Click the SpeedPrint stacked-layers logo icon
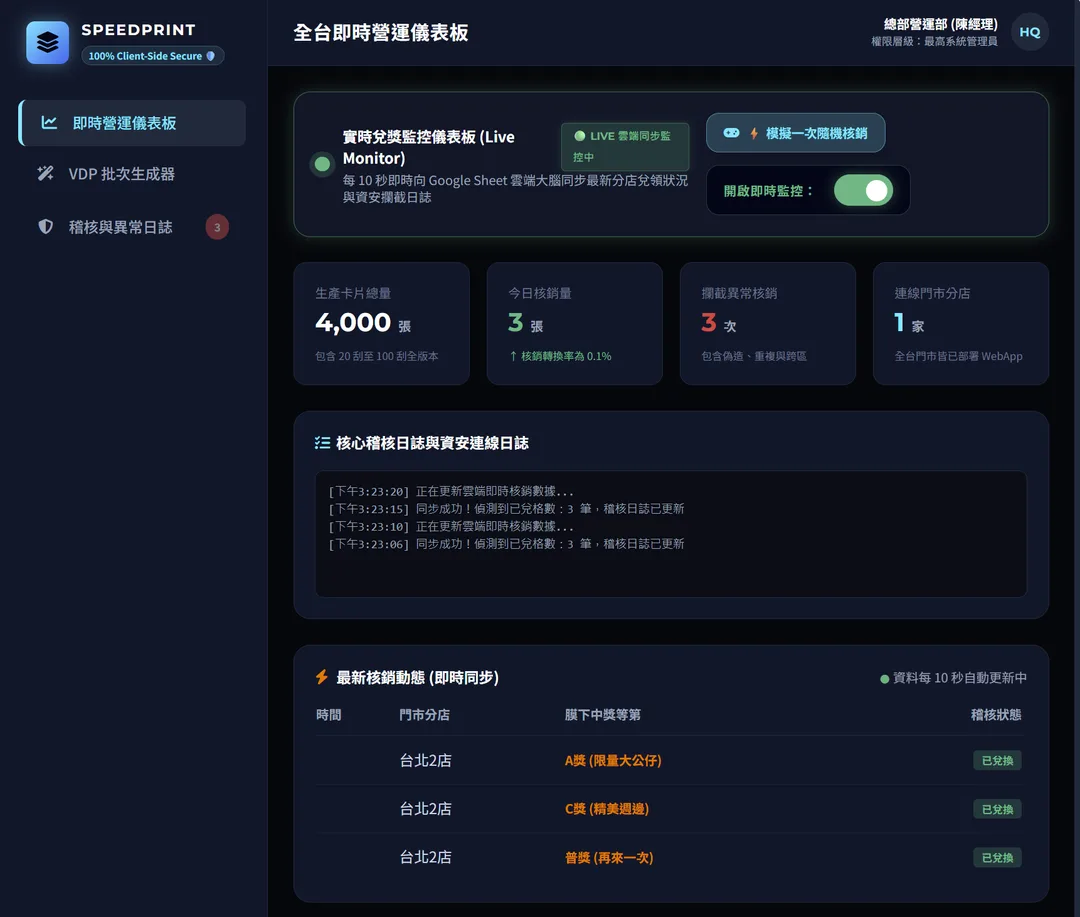1080x917 pixels. coord(48,43)
